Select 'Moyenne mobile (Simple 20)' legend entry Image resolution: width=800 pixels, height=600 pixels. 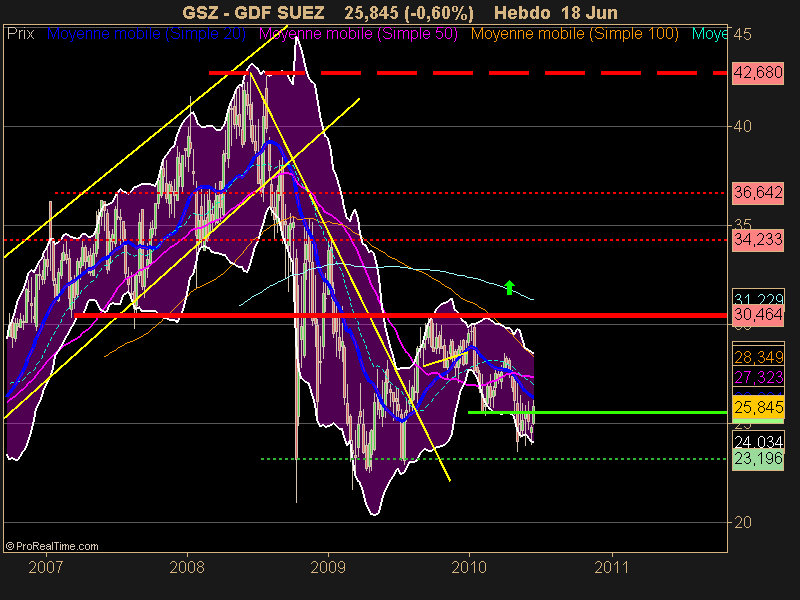pyautogui.click(x=146, y=34)
